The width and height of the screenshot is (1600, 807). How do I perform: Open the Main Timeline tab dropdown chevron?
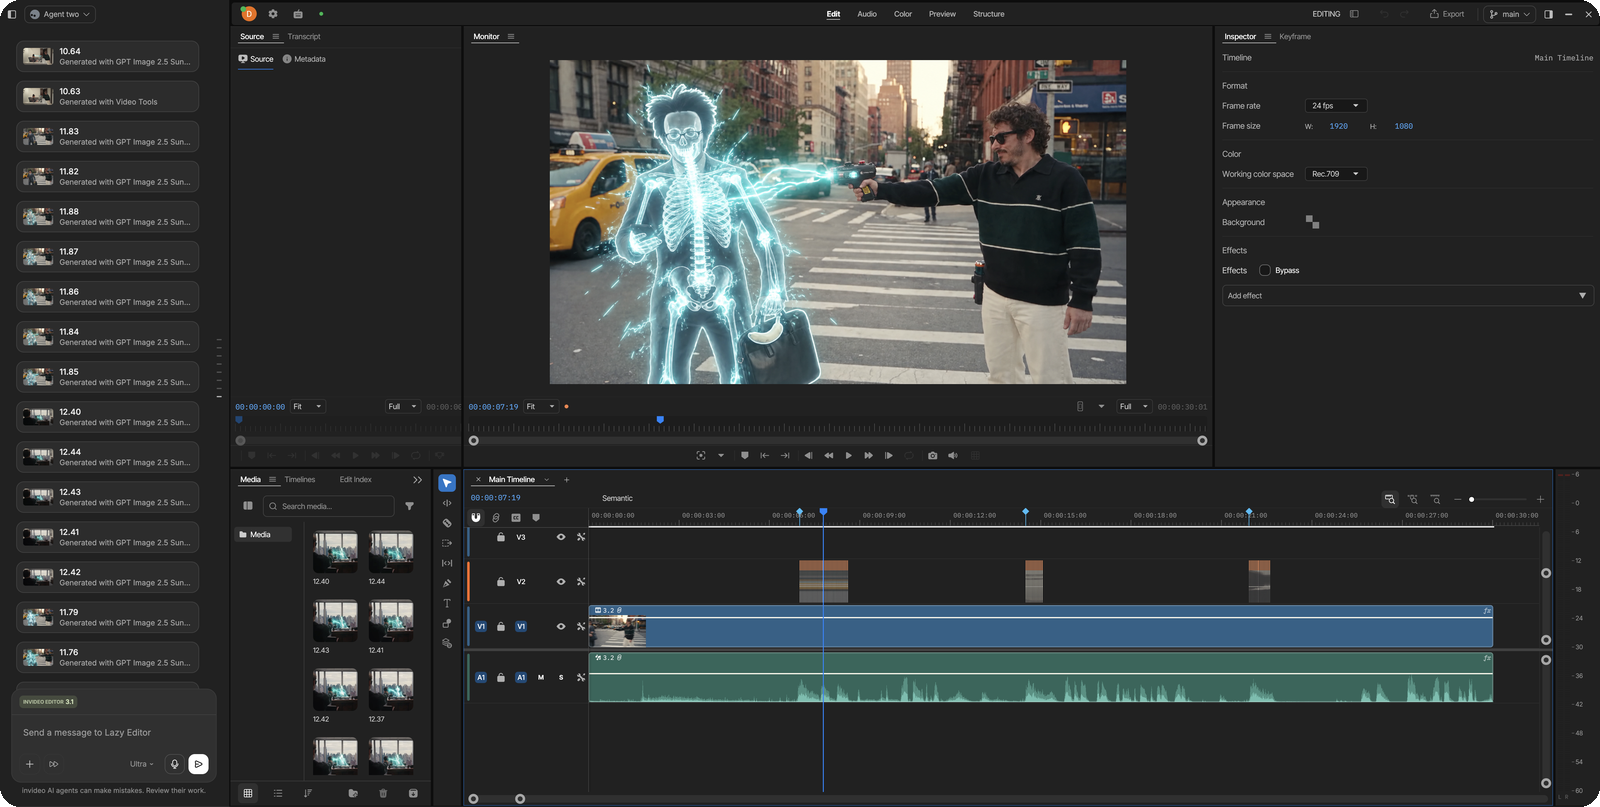[547, 480]
